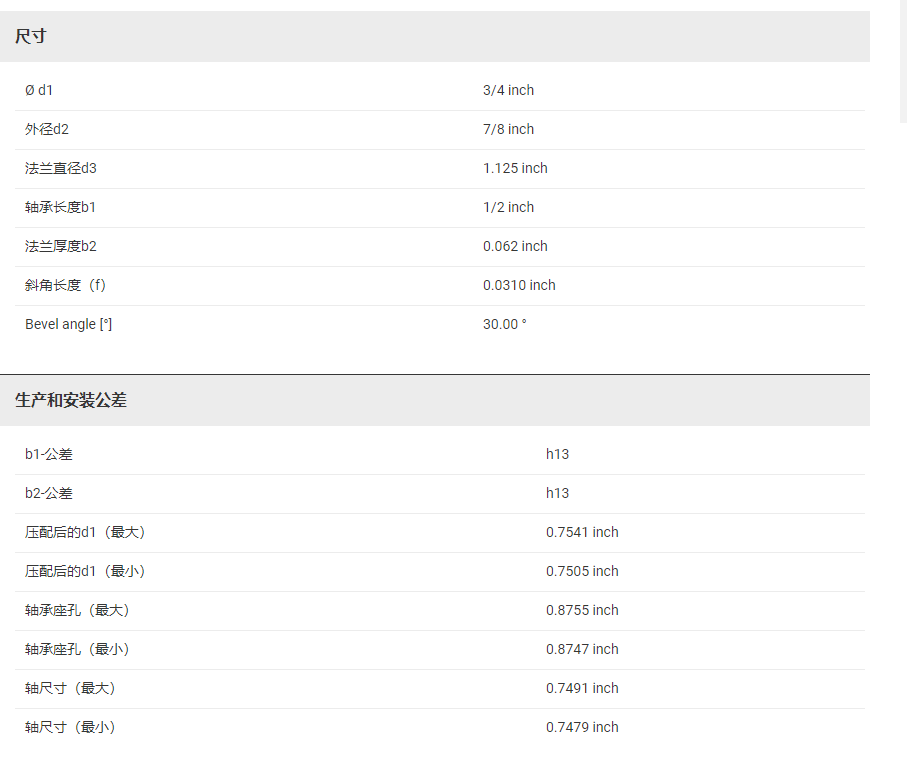Select the 轴尺寸（最大）label
Image resolution: width=907 pixels, height=773 pixels.
pos(70,689)
